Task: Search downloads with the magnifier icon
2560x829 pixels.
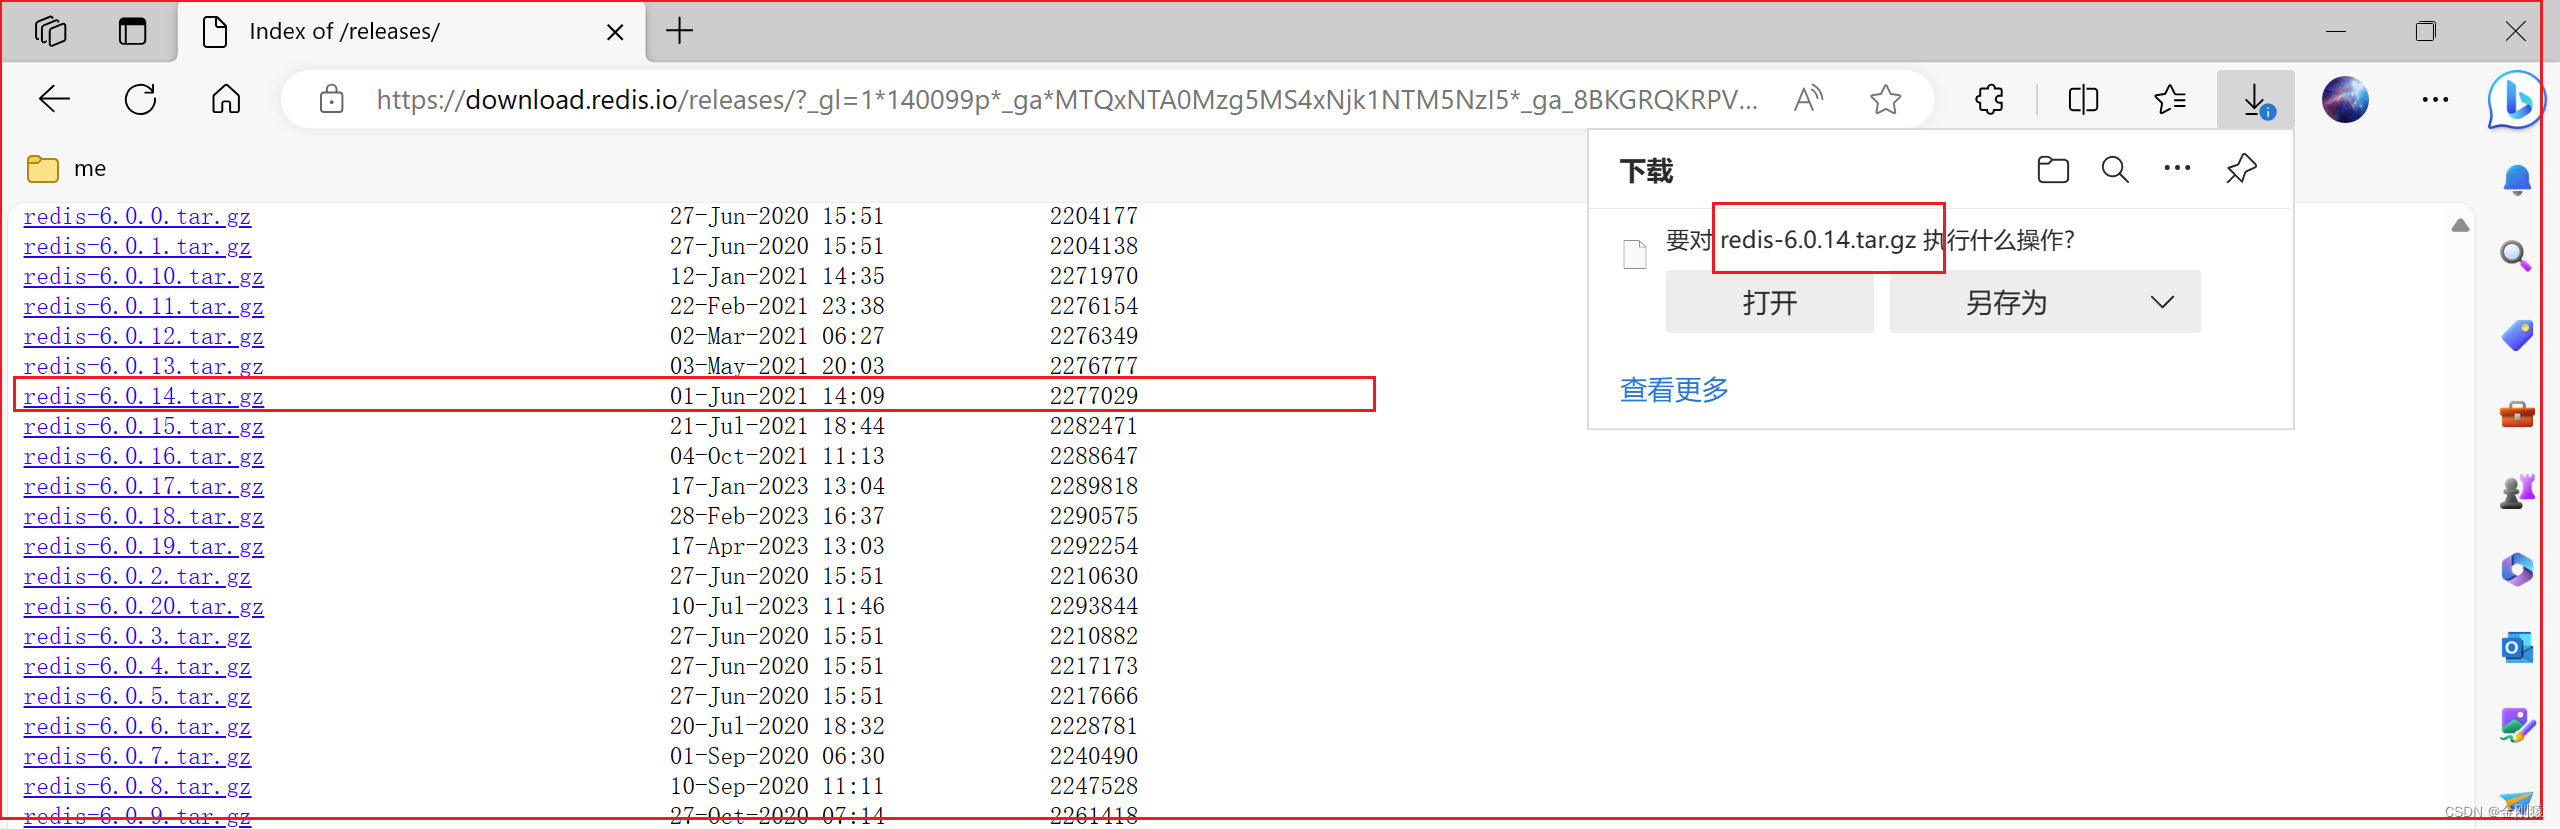Action: pos(2115,169)
